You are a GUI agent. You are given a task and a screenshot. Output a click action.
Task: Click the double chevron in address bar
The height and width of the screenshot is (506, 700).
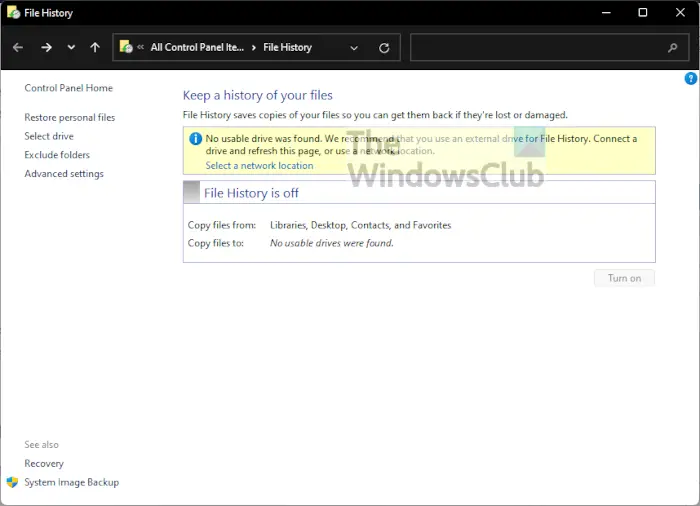(x=141, y=47)
